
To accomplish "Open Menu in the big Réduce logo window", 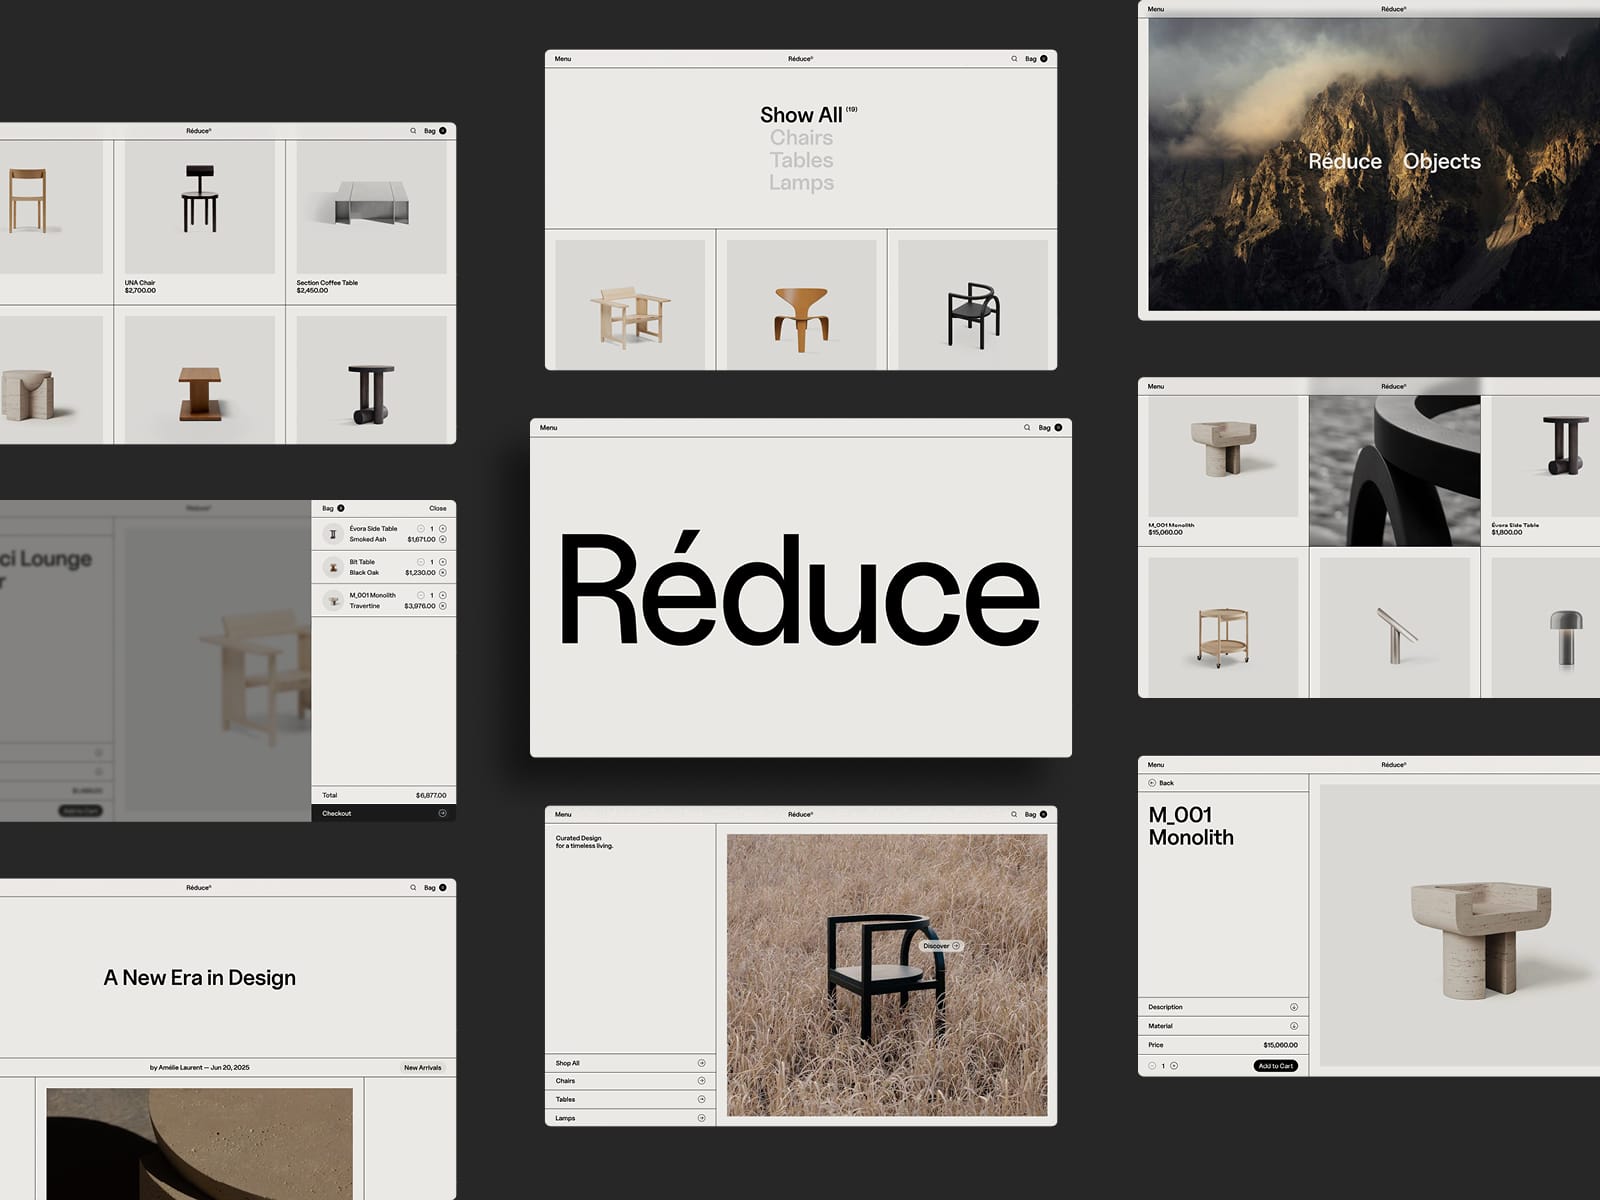I will click(548, 428).
